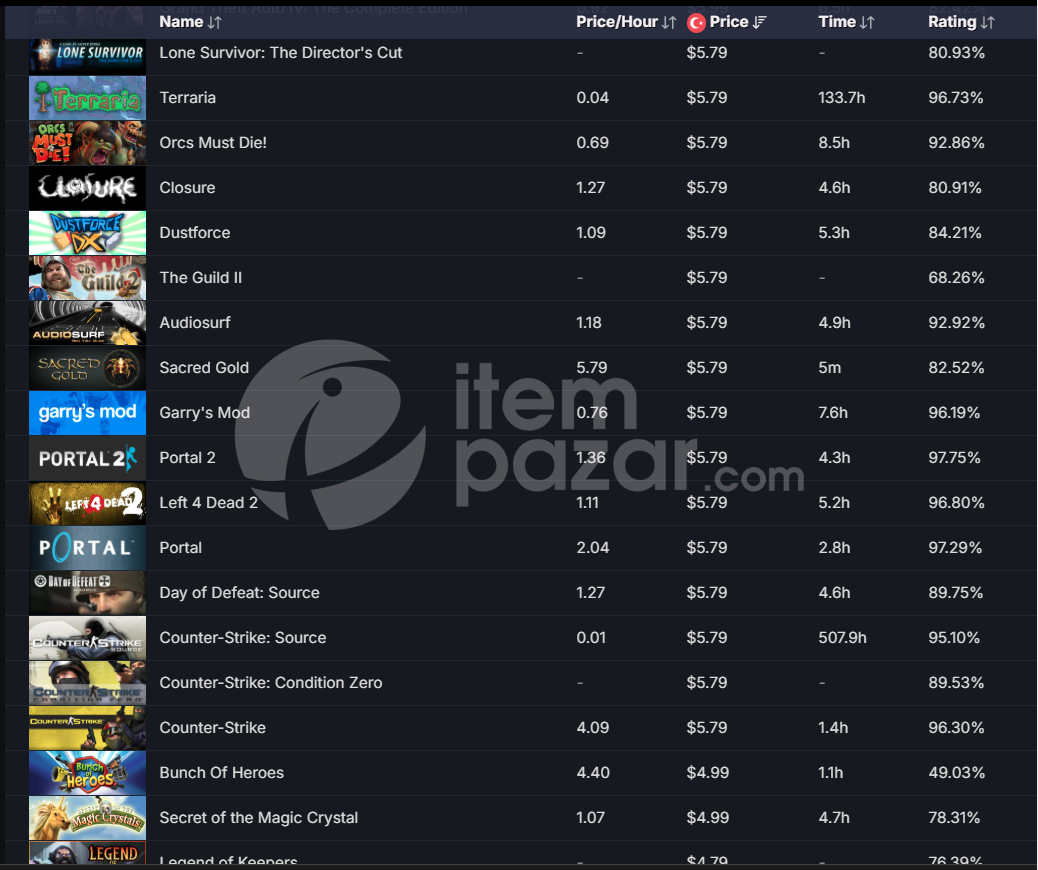
Task: Open Counter-Strike: Source name link
Action: tap(243, 638)
